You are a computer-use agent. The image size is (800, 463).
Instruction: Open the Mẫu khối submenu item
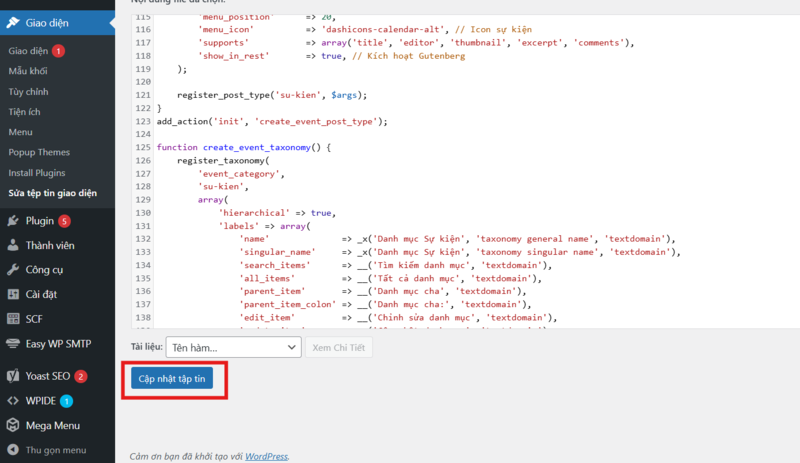point(28,71)
